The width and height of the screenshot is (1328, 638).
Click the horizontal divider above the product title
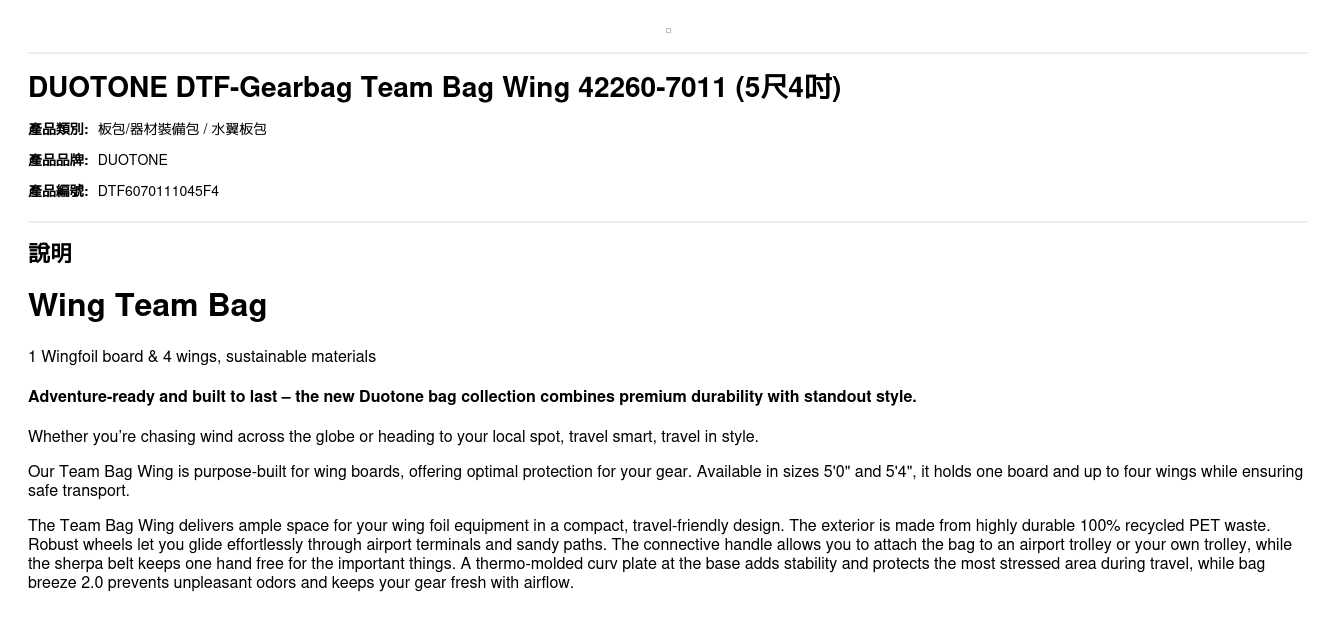pyautogui.click(x=668, y=53)
